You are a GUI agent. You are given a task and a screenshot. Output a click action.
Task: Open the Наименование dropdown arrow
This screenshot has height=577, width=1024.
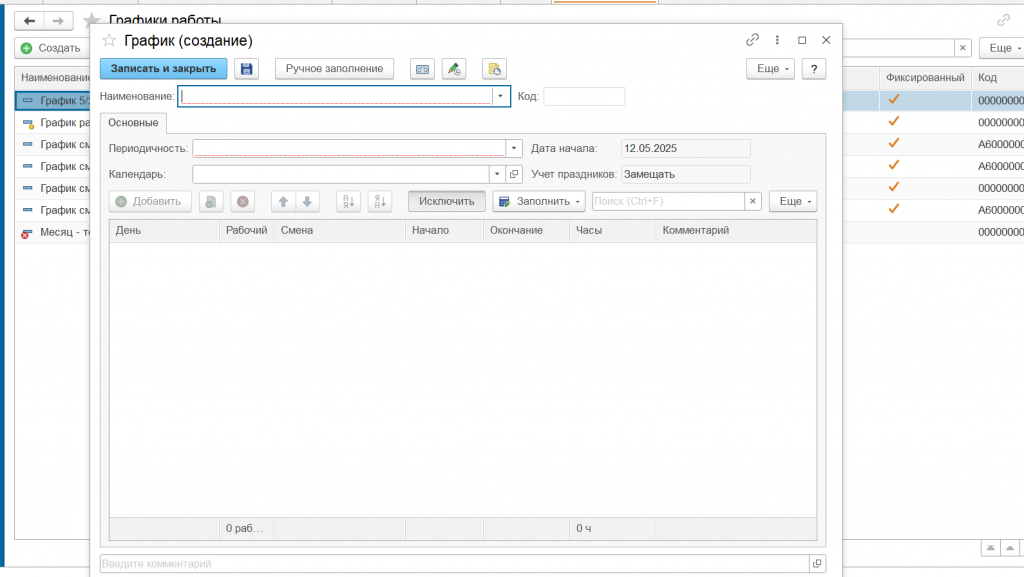(501, 96)
